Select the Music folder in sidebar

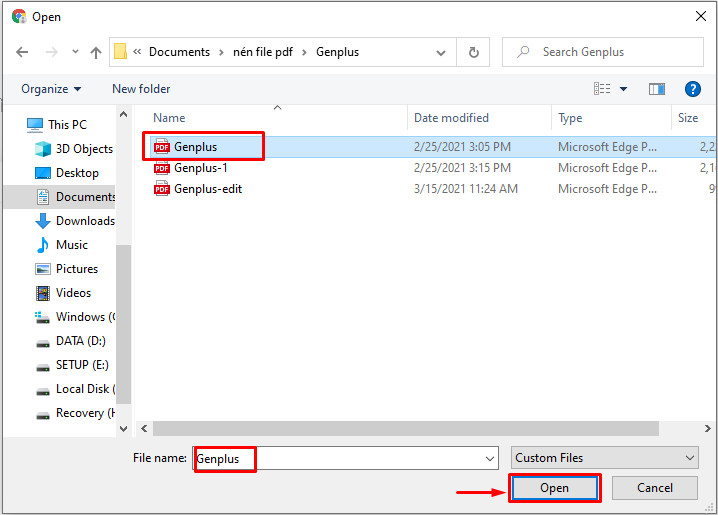coord(71,245)
